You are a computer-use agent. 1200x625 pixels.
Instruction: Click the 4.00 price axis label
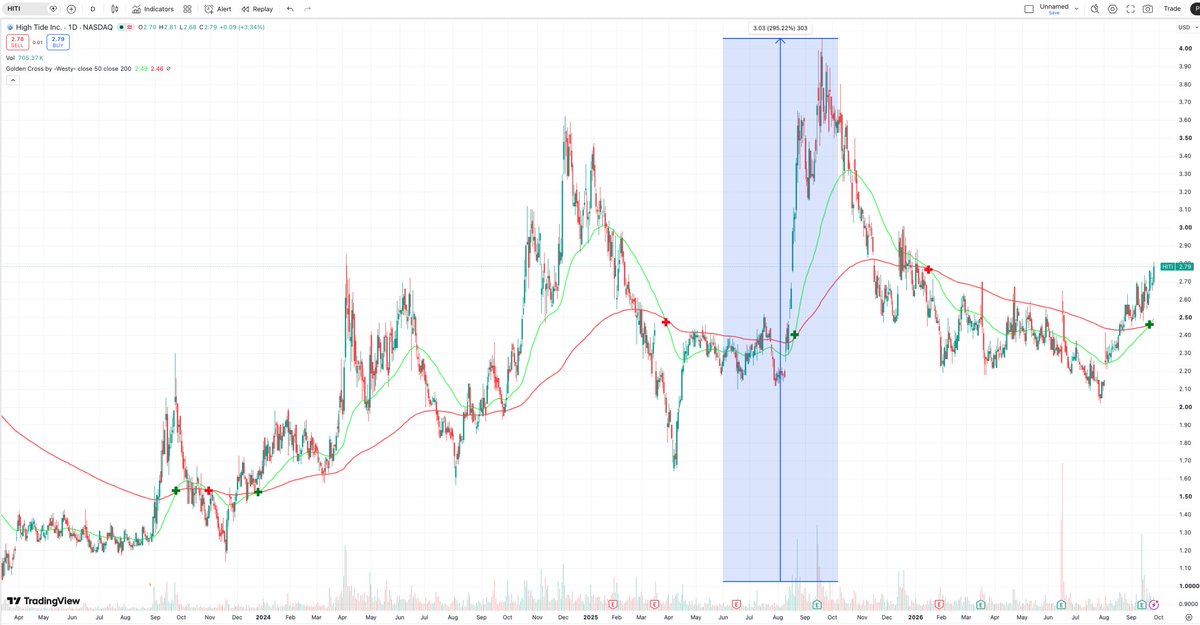point(1184,48)
